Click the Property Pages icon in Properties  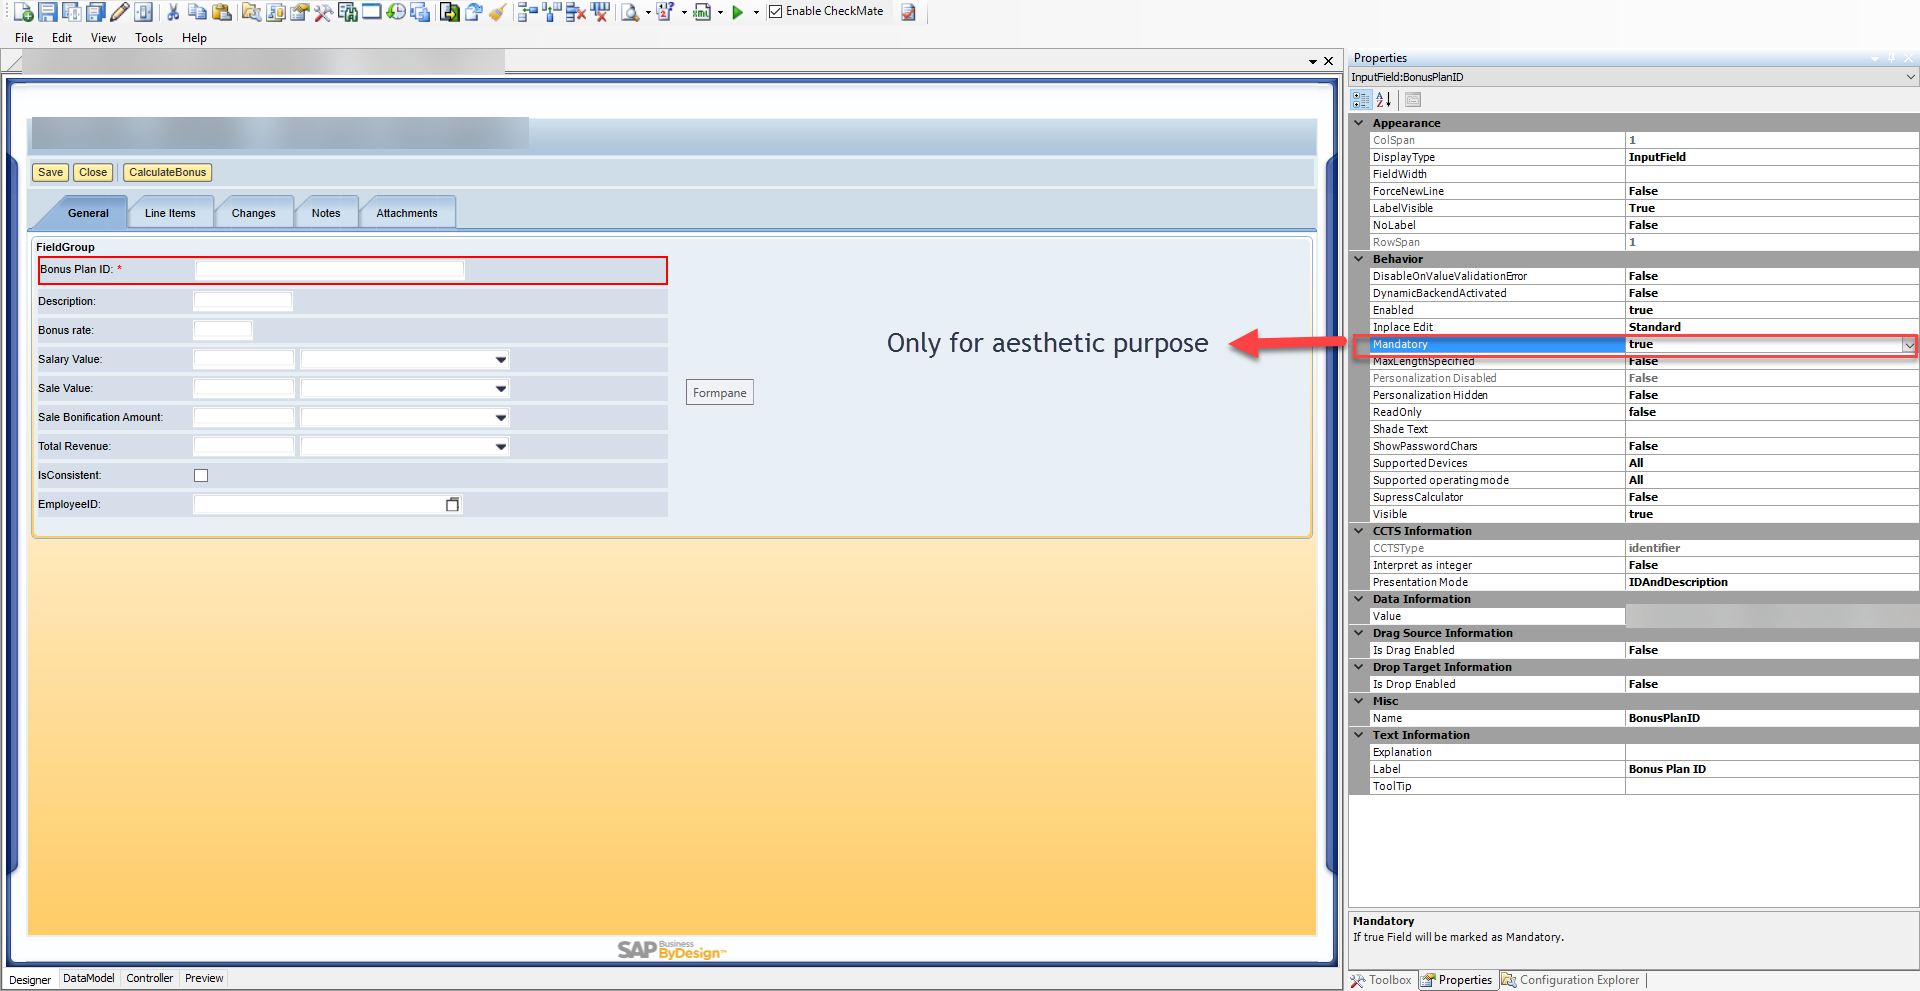(x=1412, y=99)
